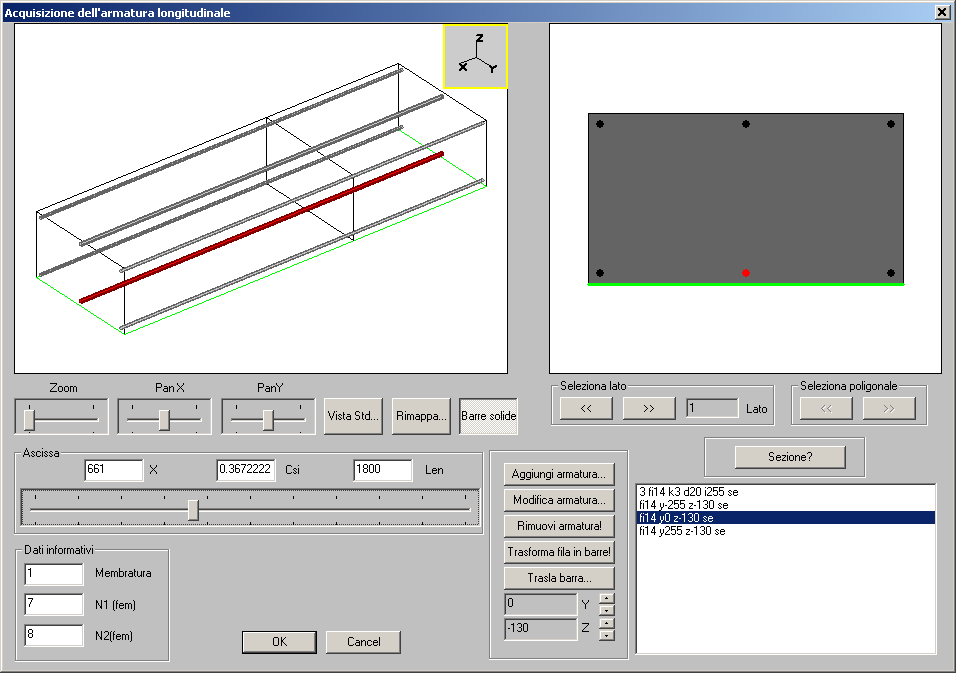The width and height of the screenshot is (956, 673).
Task: Click the Aggiungi armatura... button
Action: click(558, 474)
